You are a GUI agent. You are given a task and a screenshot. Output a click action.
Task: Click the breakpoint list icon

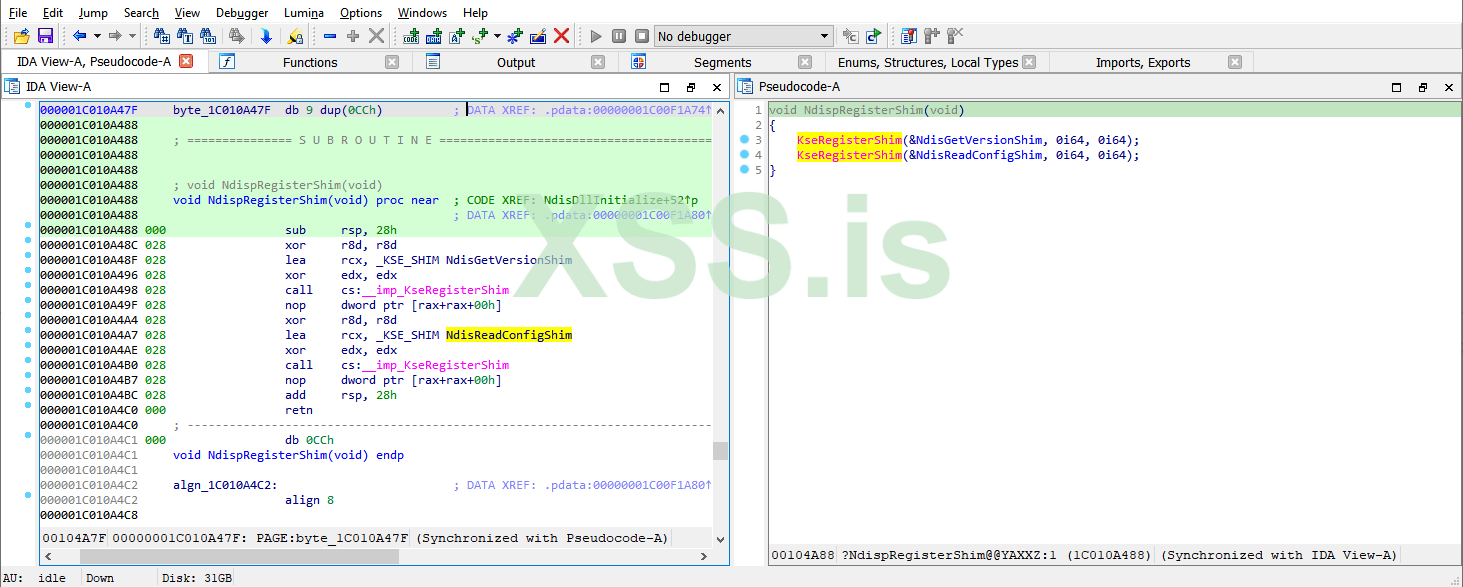click(x=909, y=36)
